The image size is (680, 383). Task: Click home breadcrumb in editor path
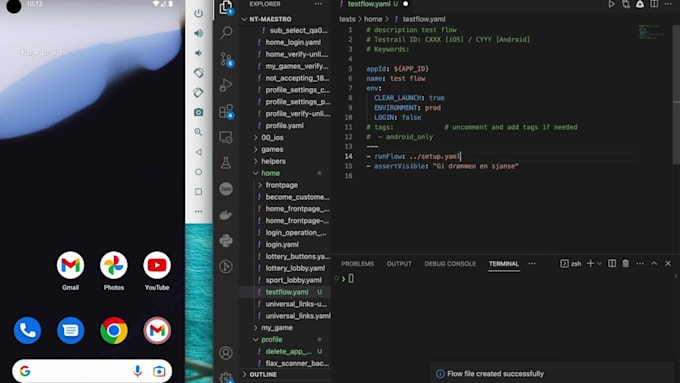[373, 19]
